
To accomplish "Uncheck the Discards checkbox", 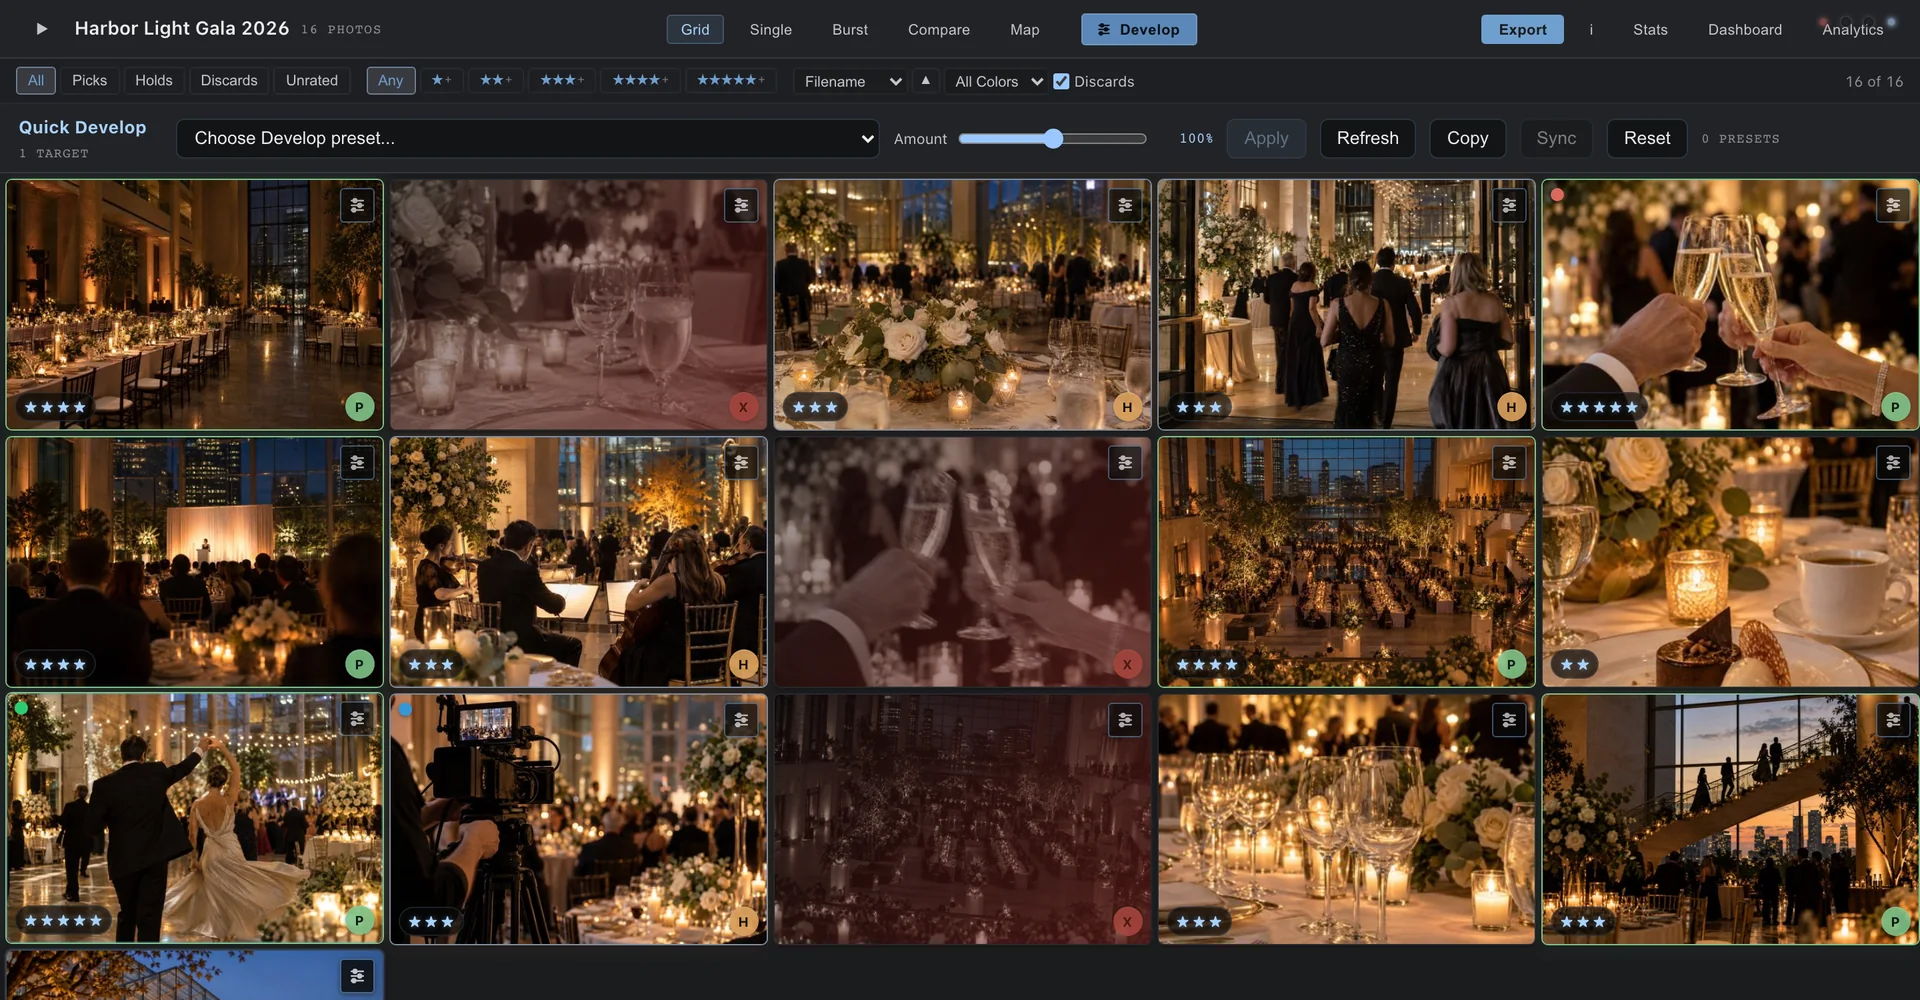I will (1061, 81).
